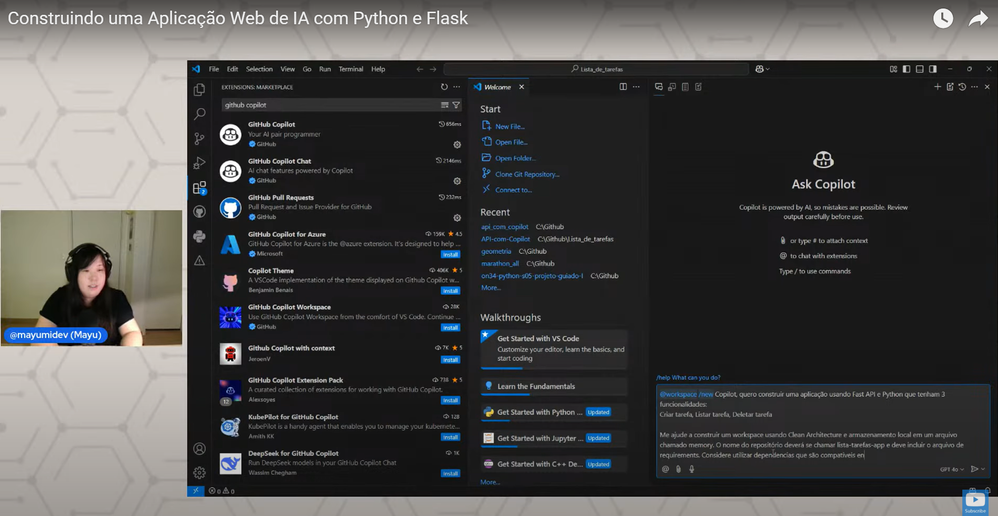This screenshot has height=516, width=998.
Task: Click YouTube Watch Later clock icon
Action: click(943, 18)
